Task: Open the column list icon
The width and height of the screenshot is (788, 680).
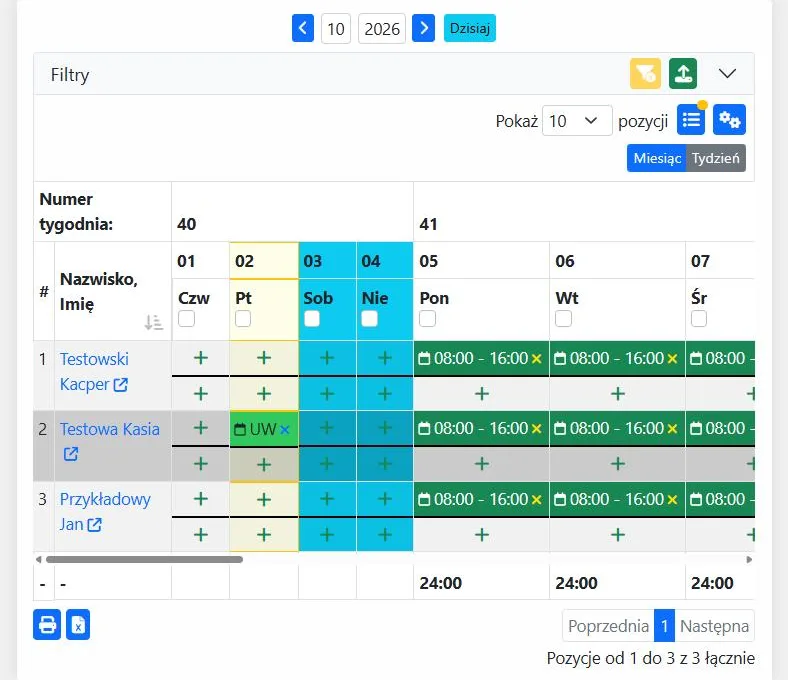Action: tap(691, 120)
